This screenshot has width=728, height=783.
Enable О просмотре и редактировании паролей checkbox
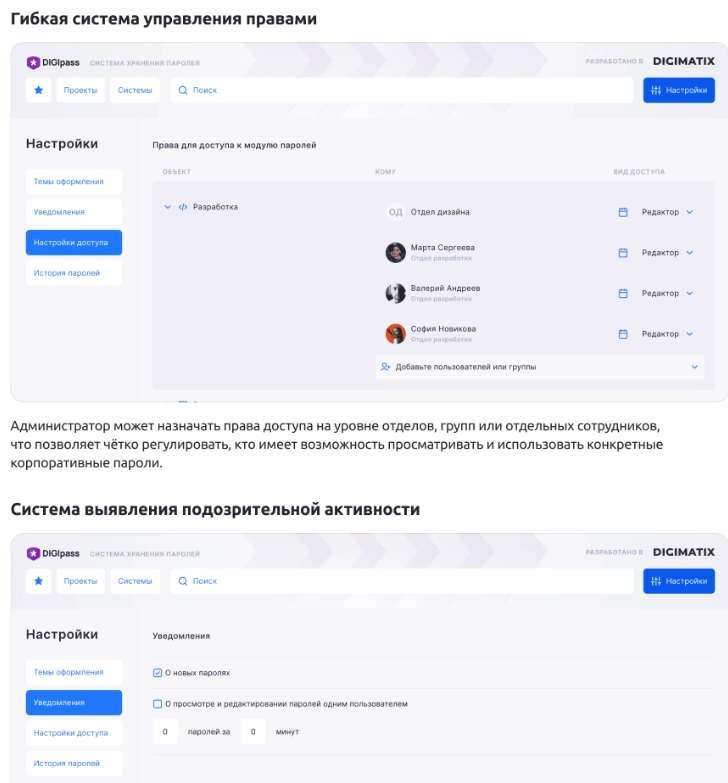(157, 704)
